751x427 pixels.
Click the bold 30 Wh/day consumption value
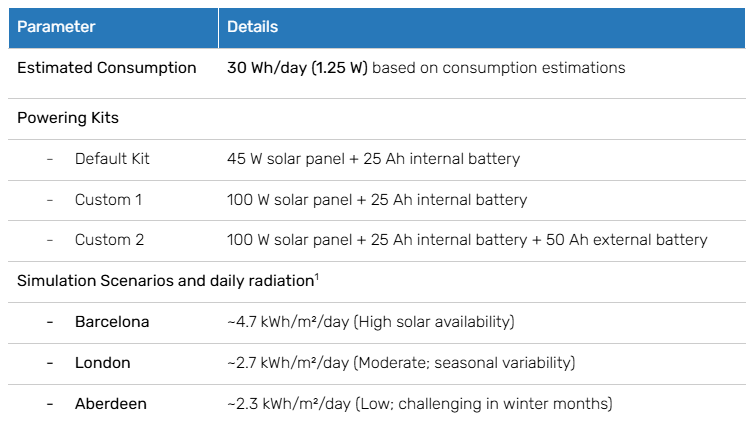click(x=297, y=68)
